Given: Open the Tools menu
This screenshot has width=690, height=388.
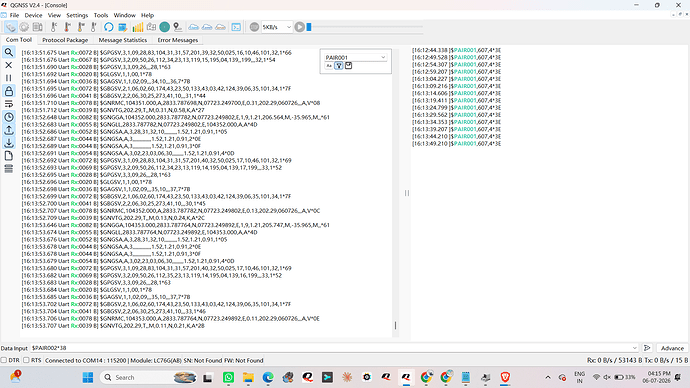Looking at the screenshot, I should 101,15.
